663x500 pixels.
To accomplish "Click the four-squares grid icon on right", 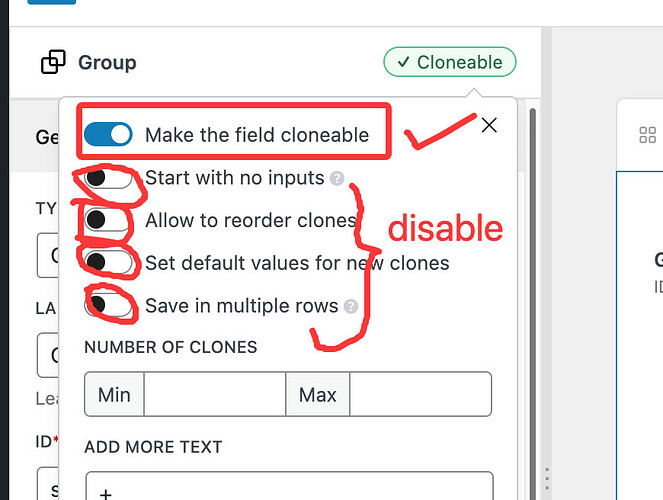I will point(647,135).
